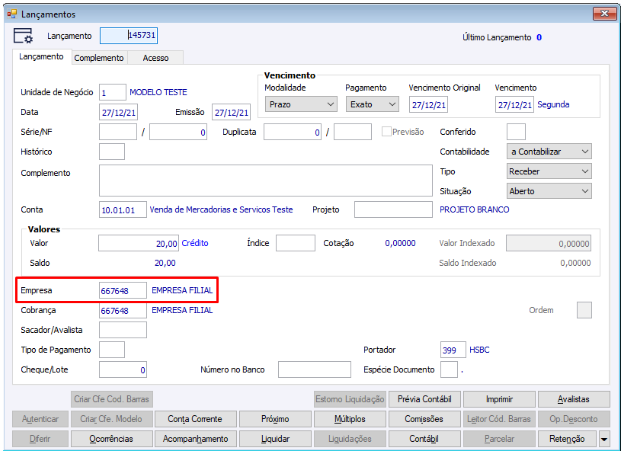Toggle the Previsão checkbox
Image resolution: width=623 pixels, height=453 pixels.
click(386, 132)
